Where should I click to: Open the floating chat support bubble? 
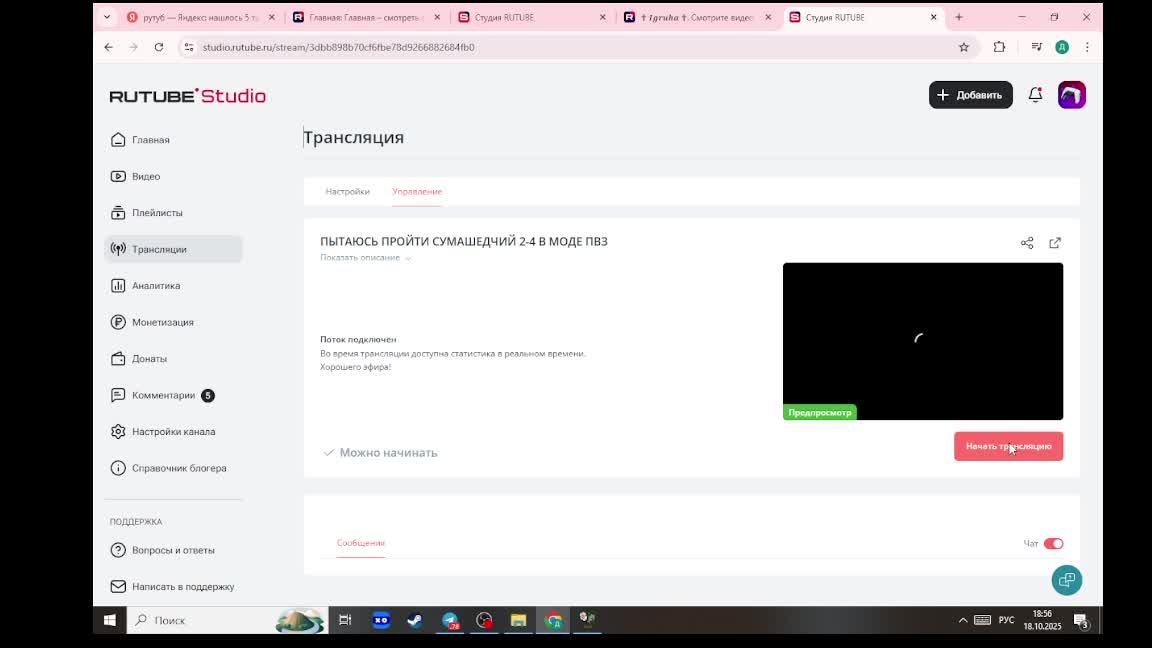[1067, 580]
